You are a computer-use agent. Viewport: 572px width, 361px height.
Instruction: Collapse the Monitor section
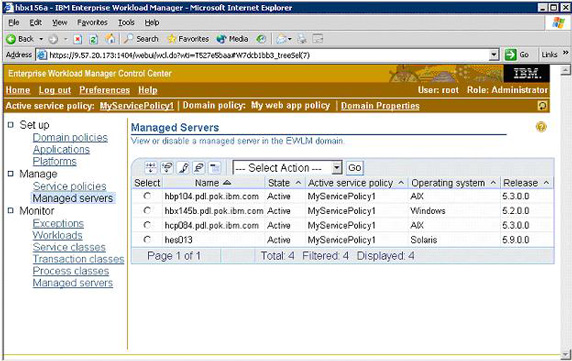tap(11, 210)
